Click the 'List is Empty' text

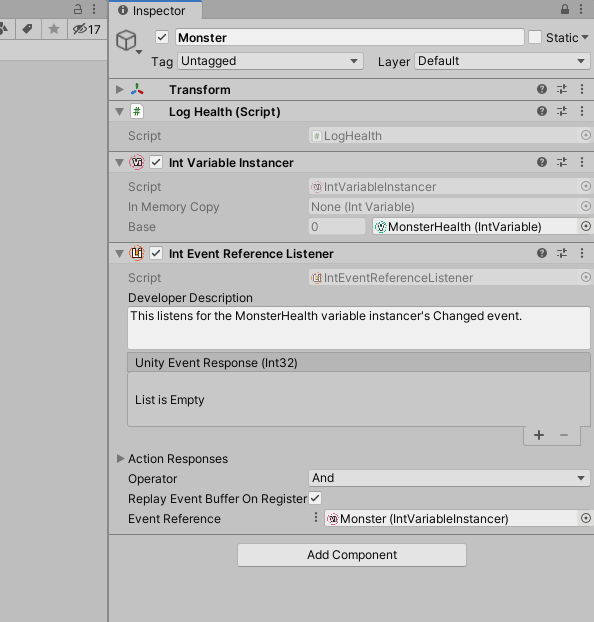click(169, 399)
